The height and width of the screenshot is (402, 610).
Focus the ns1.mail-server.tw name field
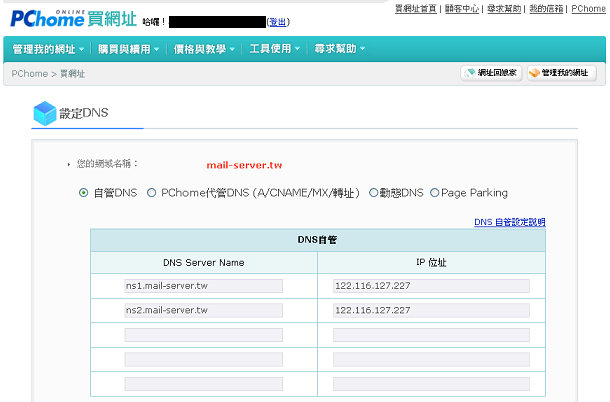coord(203,286)
